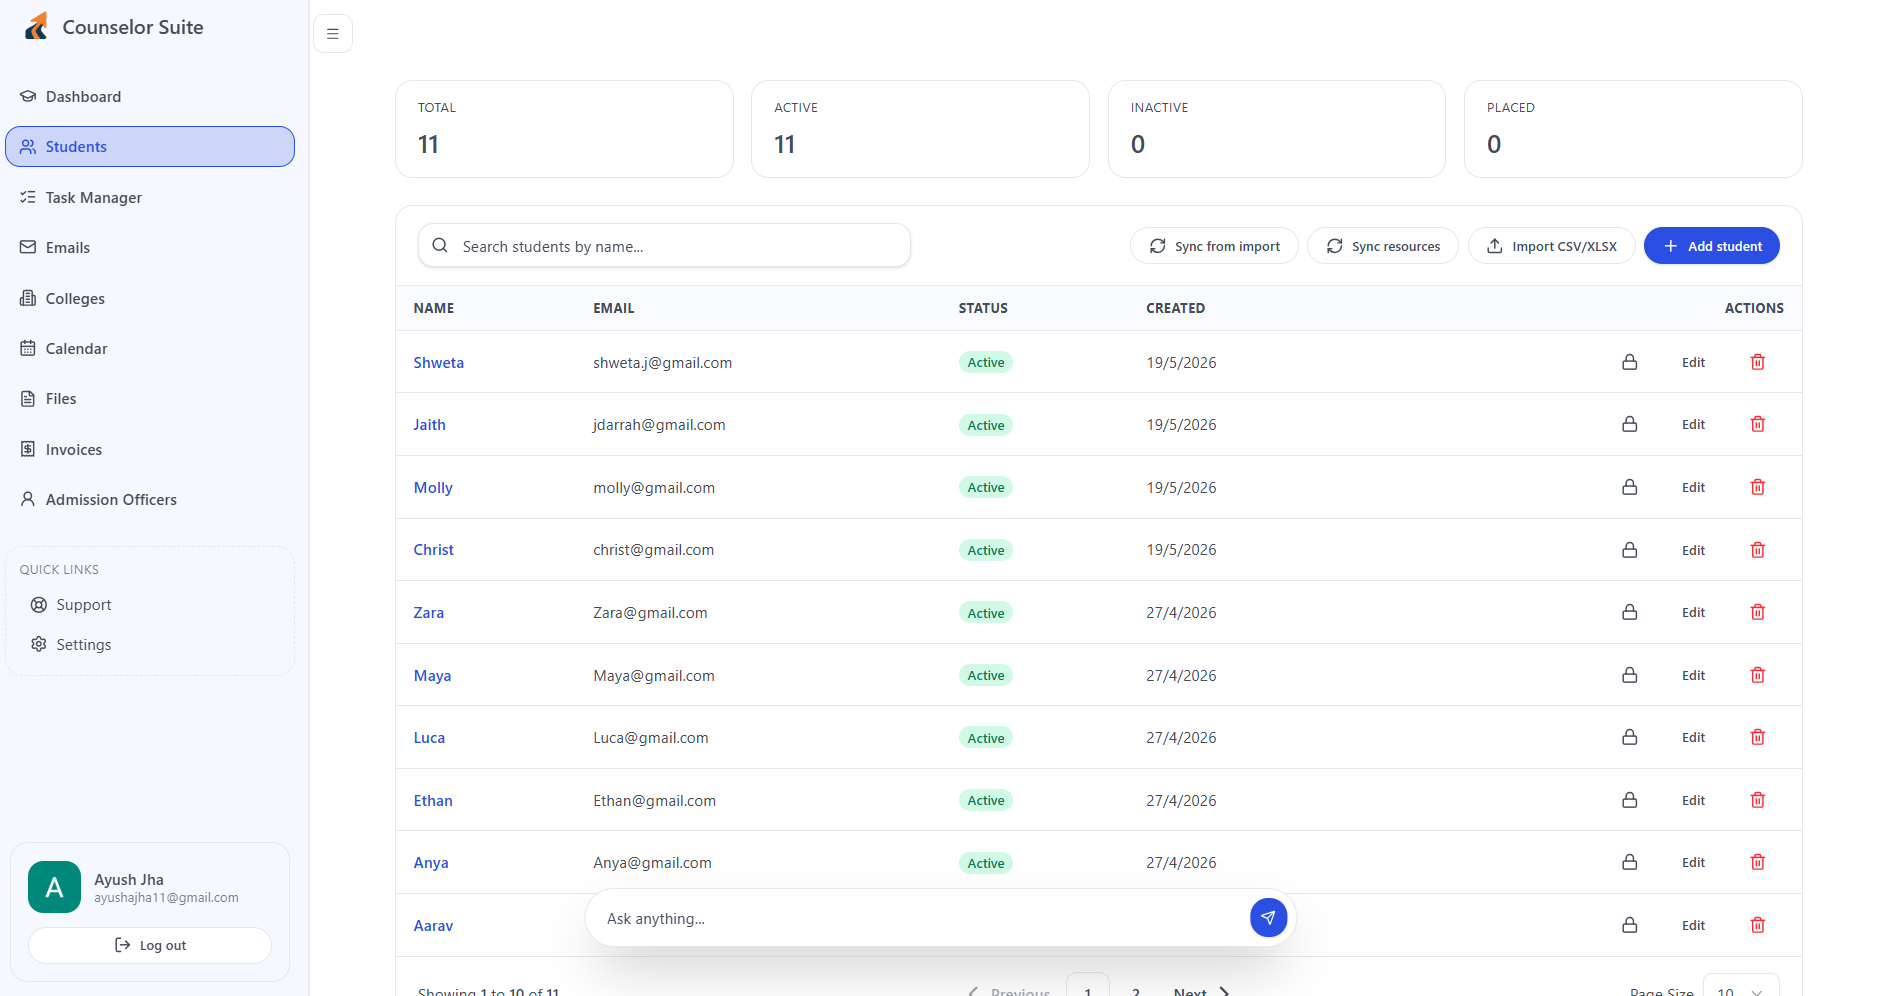This screenshot has width=1879, height=996.
Task: Send message with paper plane icon
Action: click(1268, 917)
